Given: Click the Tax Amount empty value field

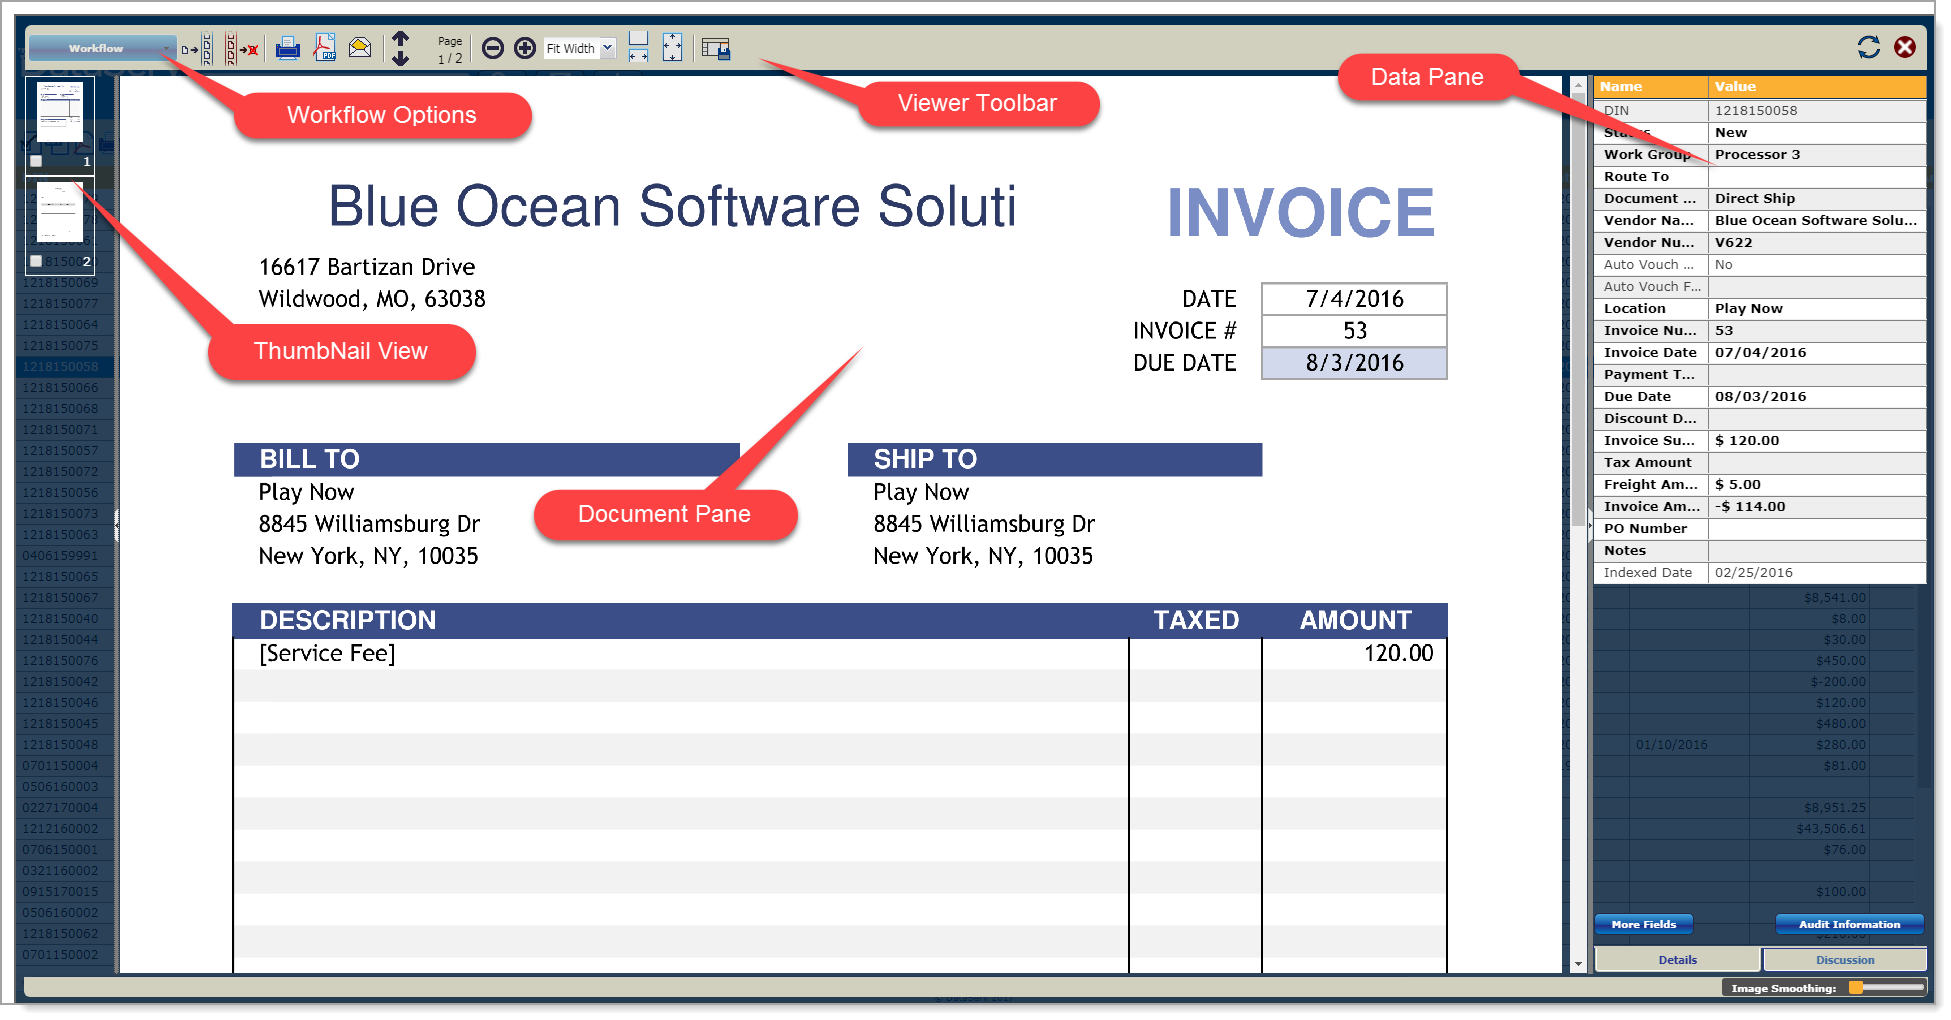Looking at the screenshot, I should click(1817, 462).
